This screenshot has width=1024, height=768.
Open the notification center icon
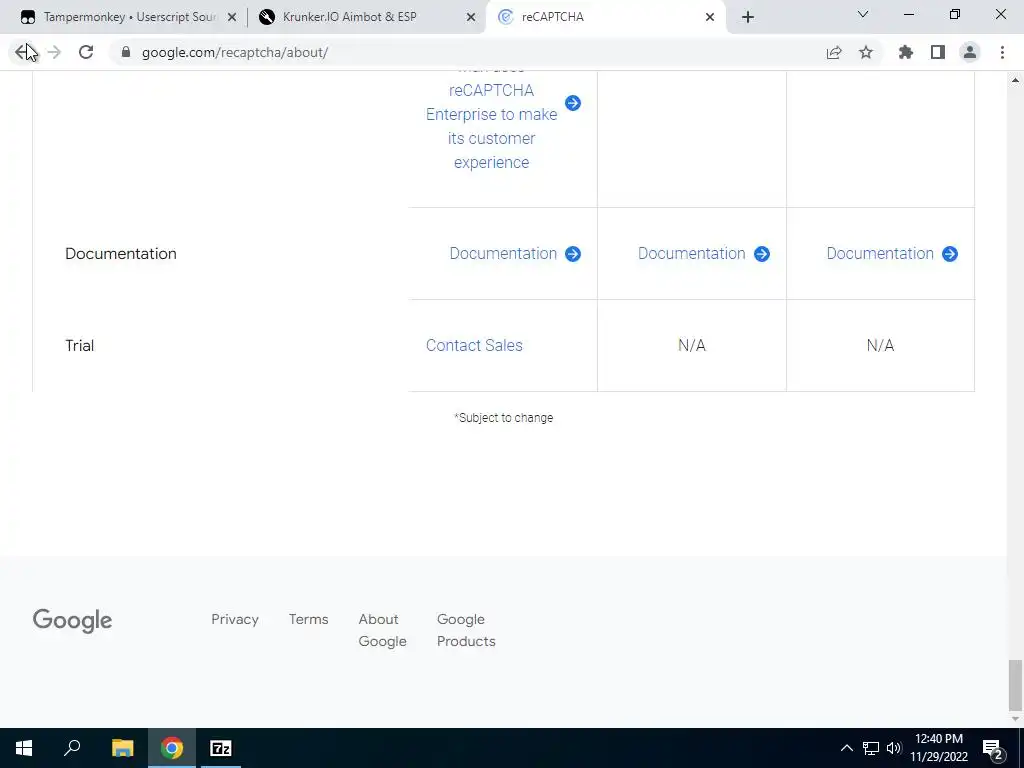(x=993, y=748)
